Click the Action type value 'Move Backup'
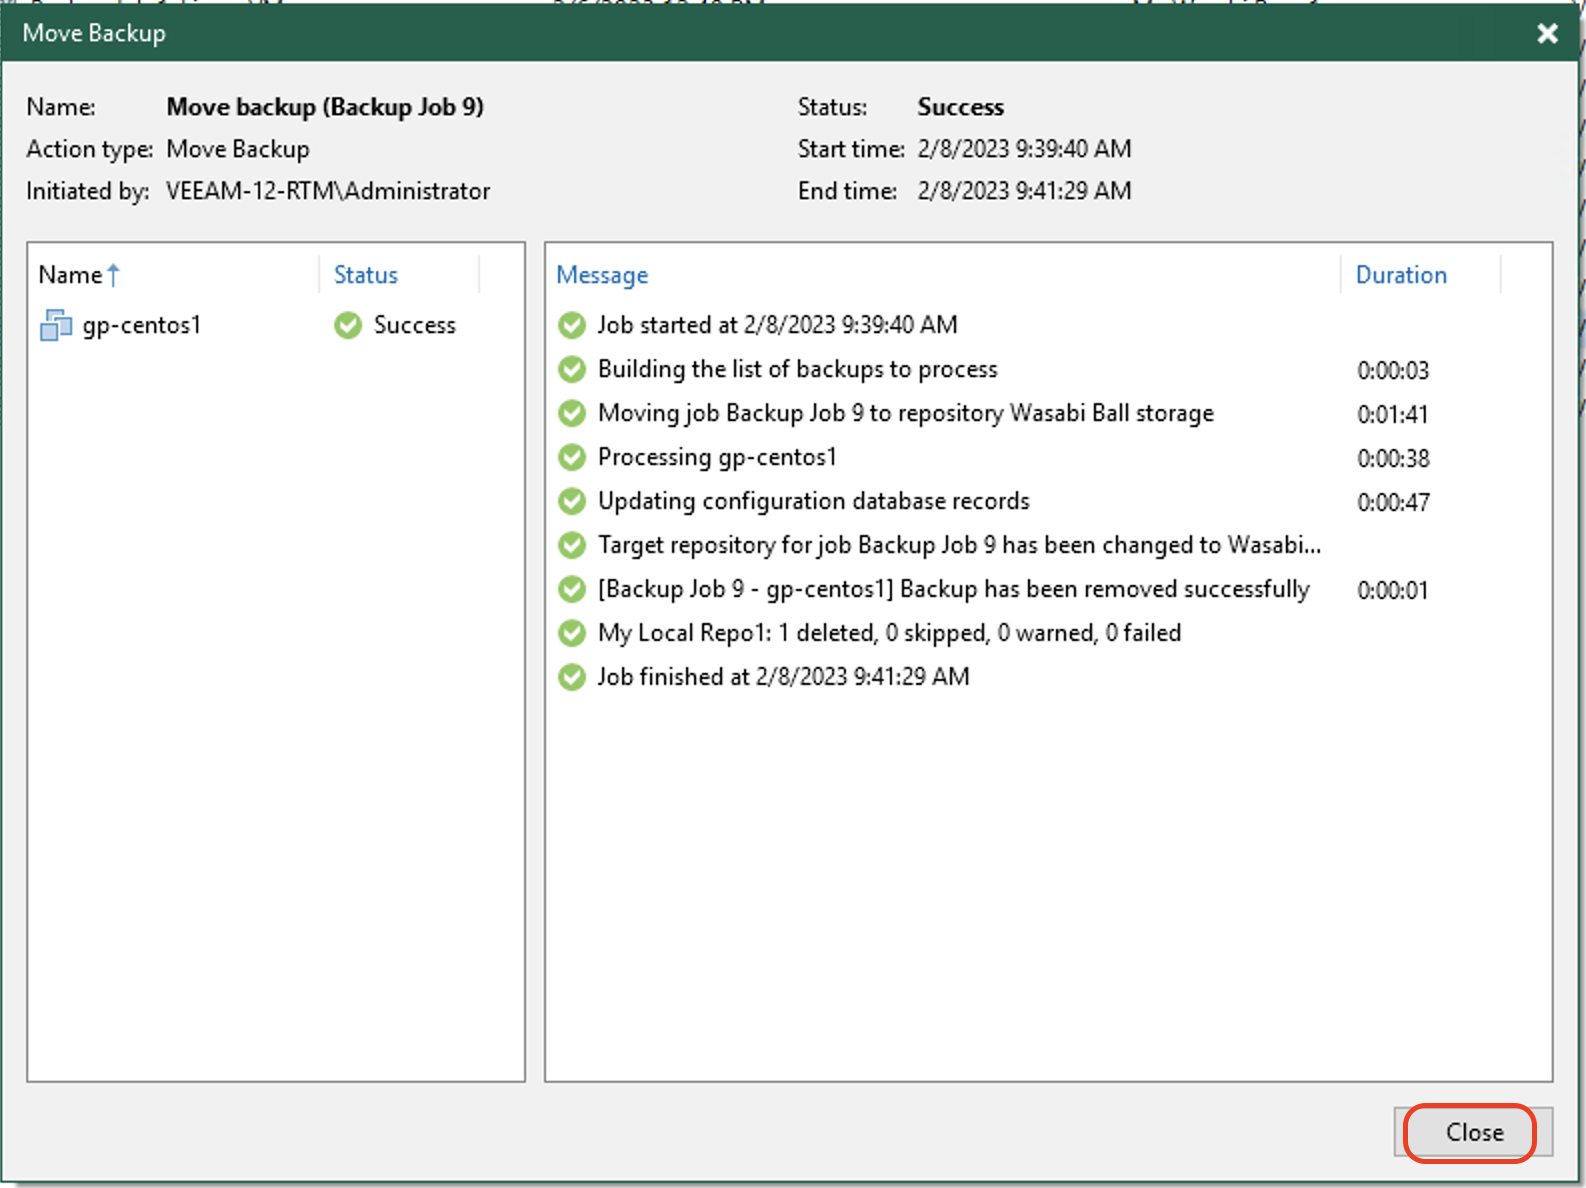The width and height of the screenshot is (1586, 1188). click(238, 149)
